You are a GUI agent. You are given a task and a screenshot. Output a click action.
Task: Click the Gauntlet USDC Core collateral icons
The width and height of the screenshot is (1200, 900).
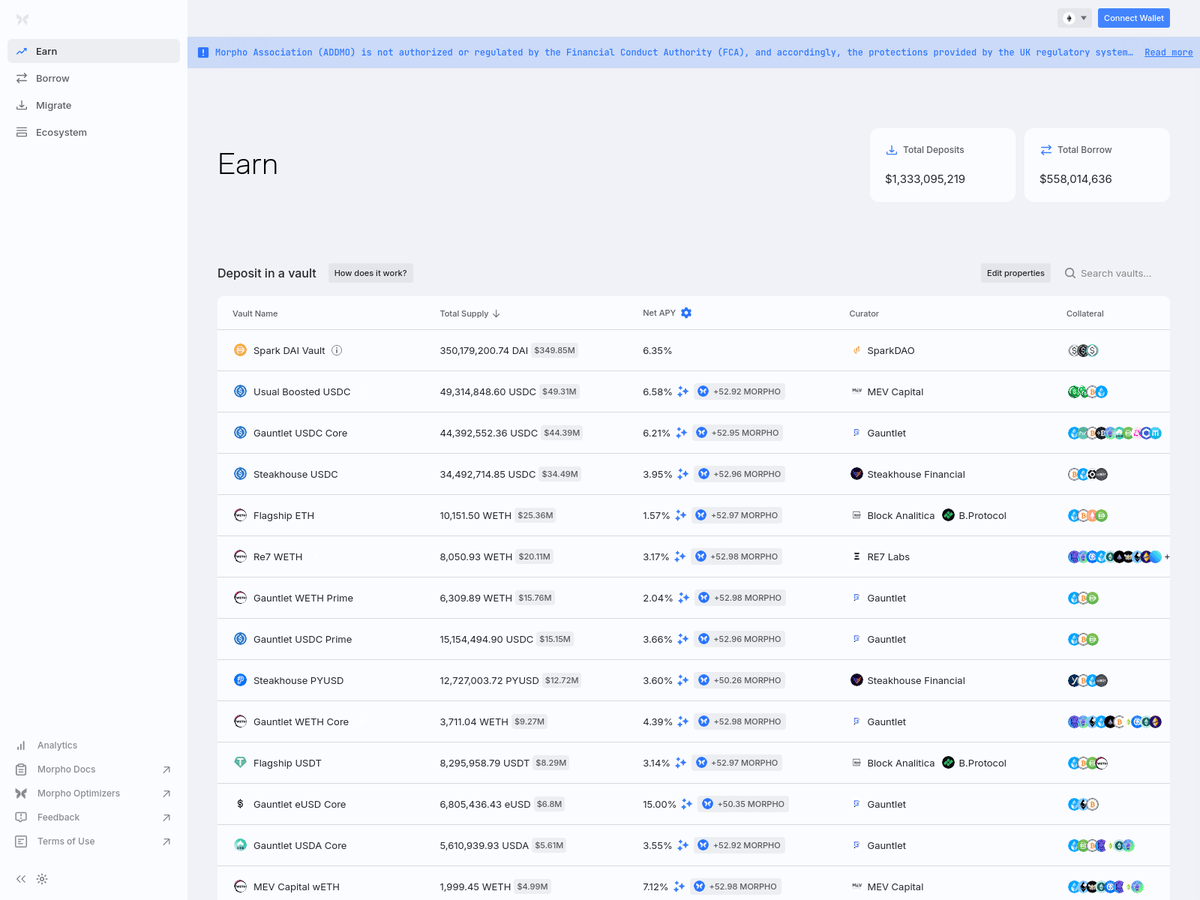1114,433
